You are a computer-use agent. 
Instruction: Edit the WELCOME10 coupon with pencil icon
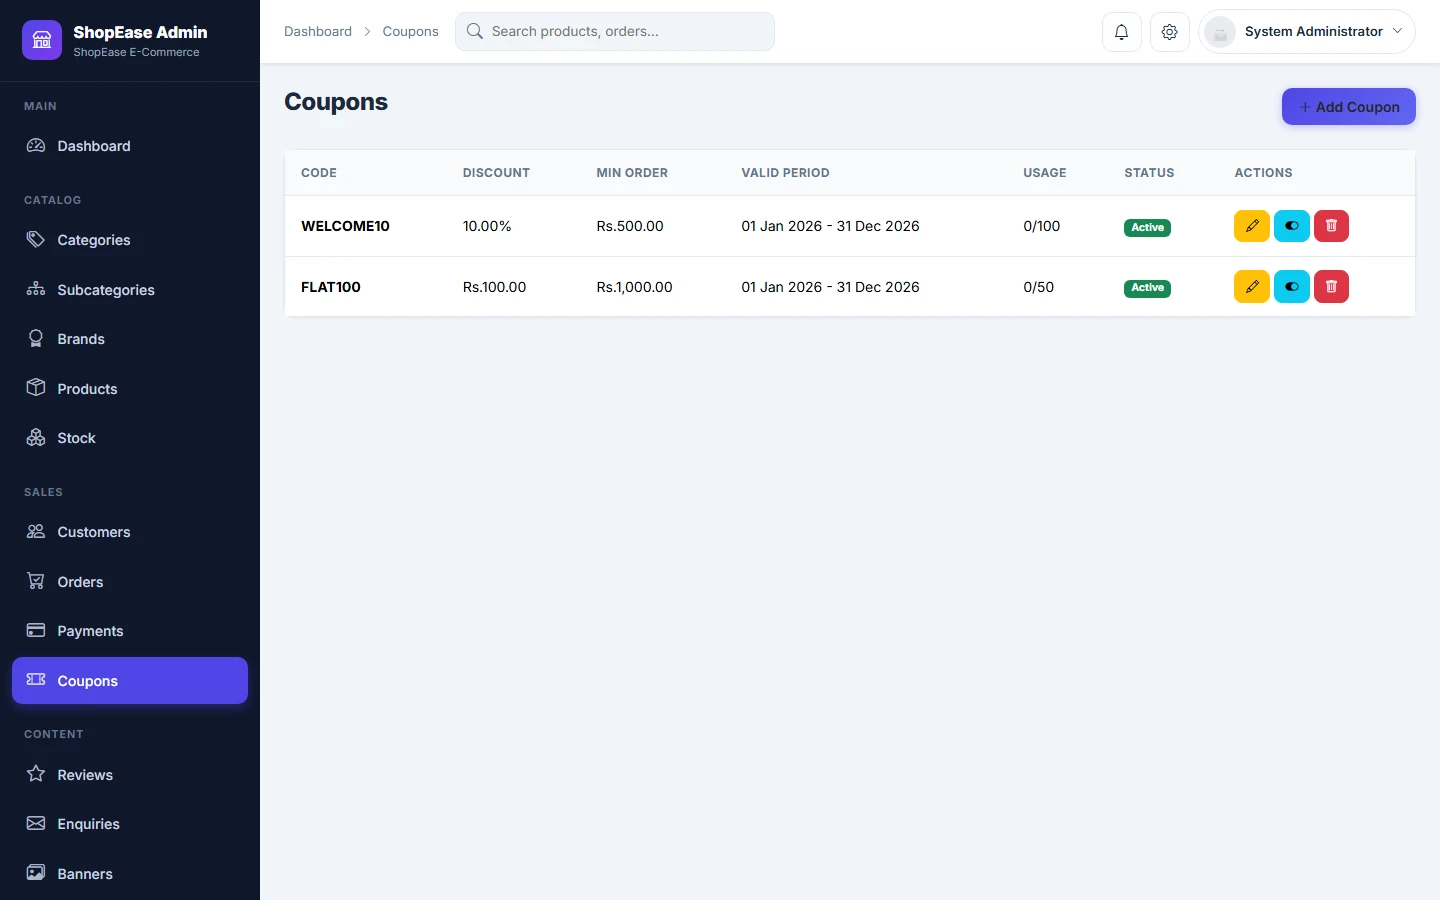(x=1252, y=226)
